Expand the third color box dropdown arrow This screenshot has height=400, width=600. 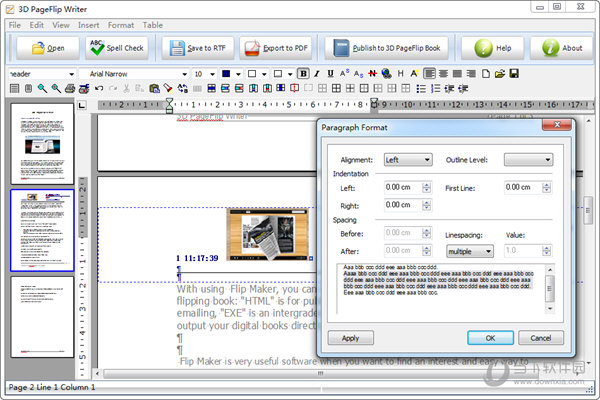[x=290, y=74]
